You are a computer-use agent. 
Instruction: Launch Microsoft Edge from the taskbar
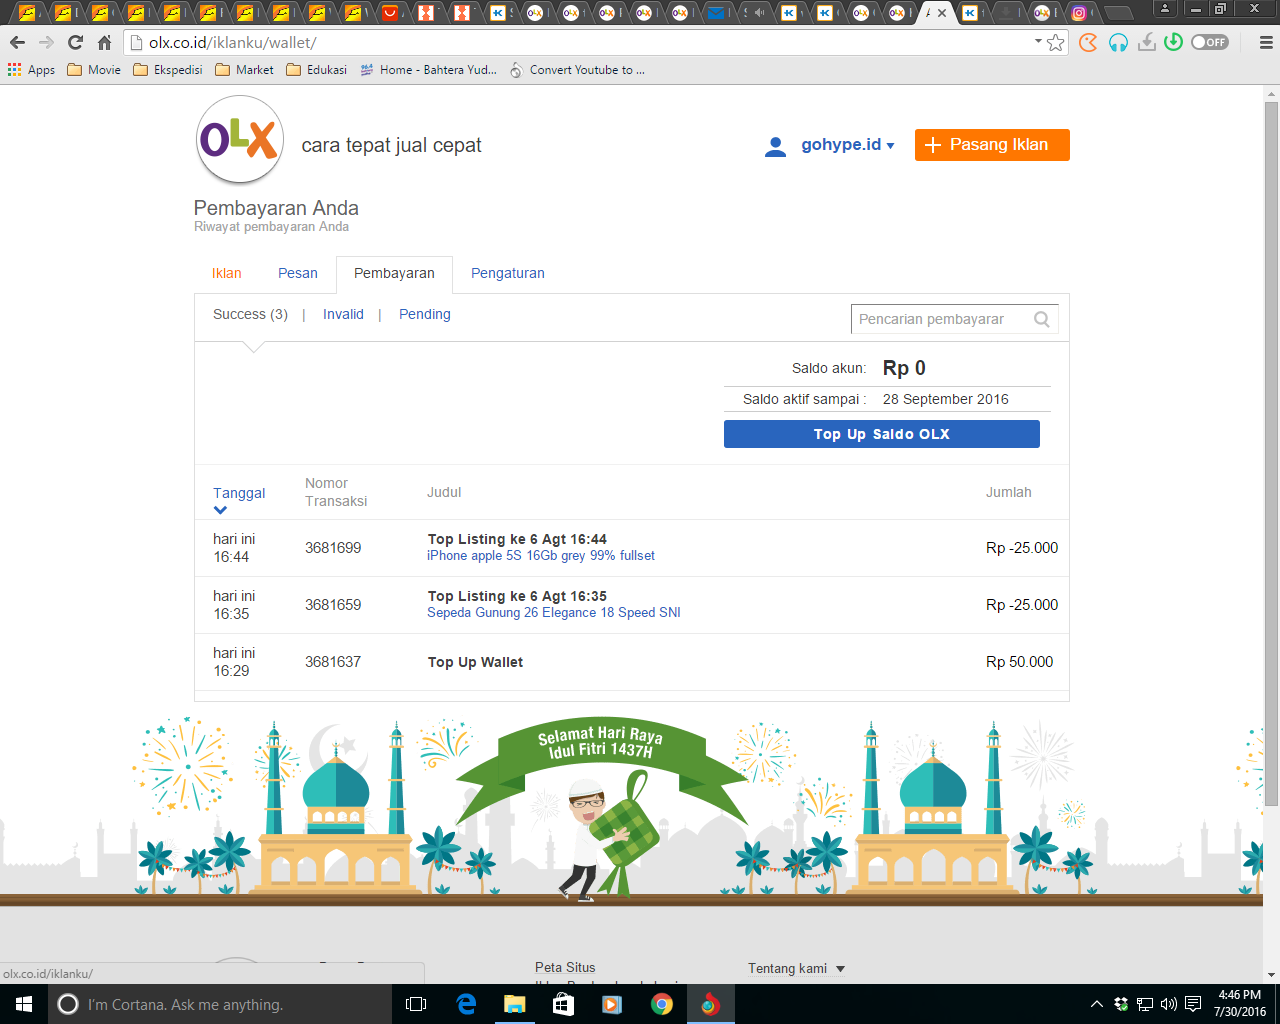tap(466, 1004)
